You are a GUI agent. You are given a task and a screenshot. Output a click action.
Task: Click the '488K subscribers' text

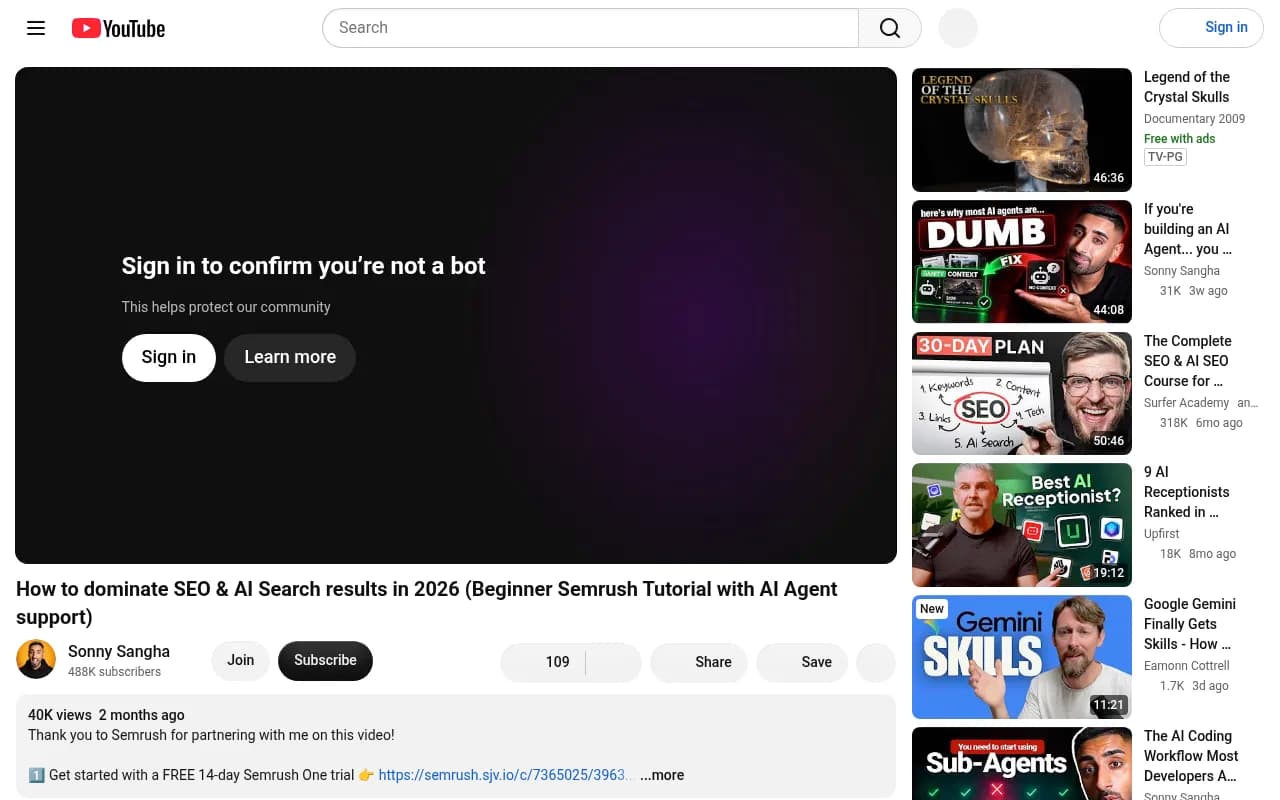(114, 672)
